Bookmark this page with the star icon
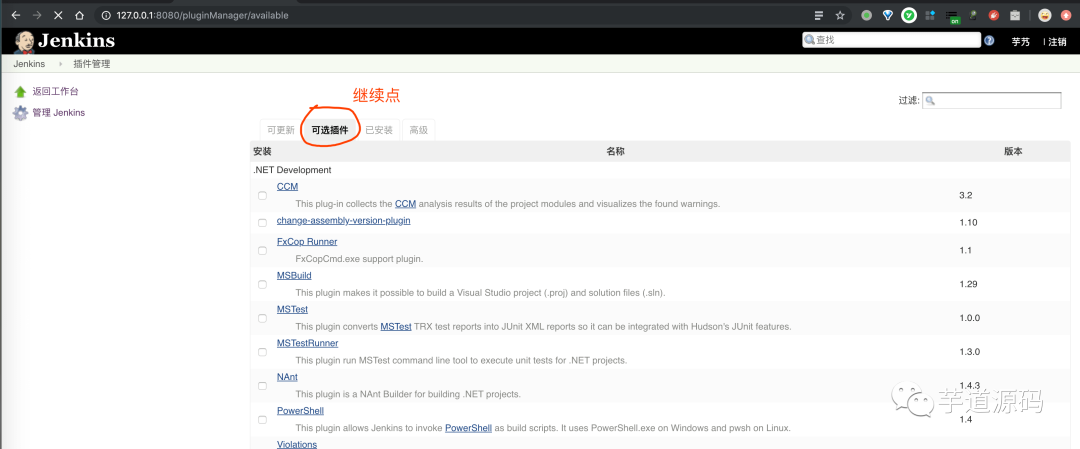 [x=840, y=15]
